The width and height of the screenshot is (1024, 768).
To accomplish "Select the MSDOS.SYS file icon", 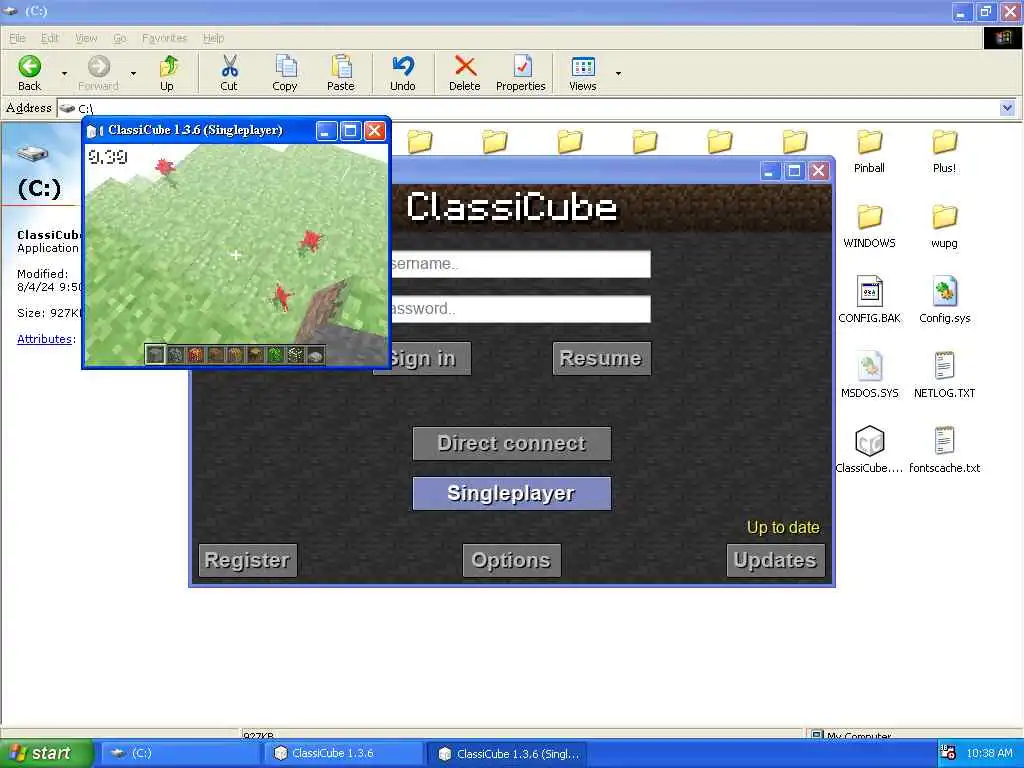I will click(x=869, y=366).
